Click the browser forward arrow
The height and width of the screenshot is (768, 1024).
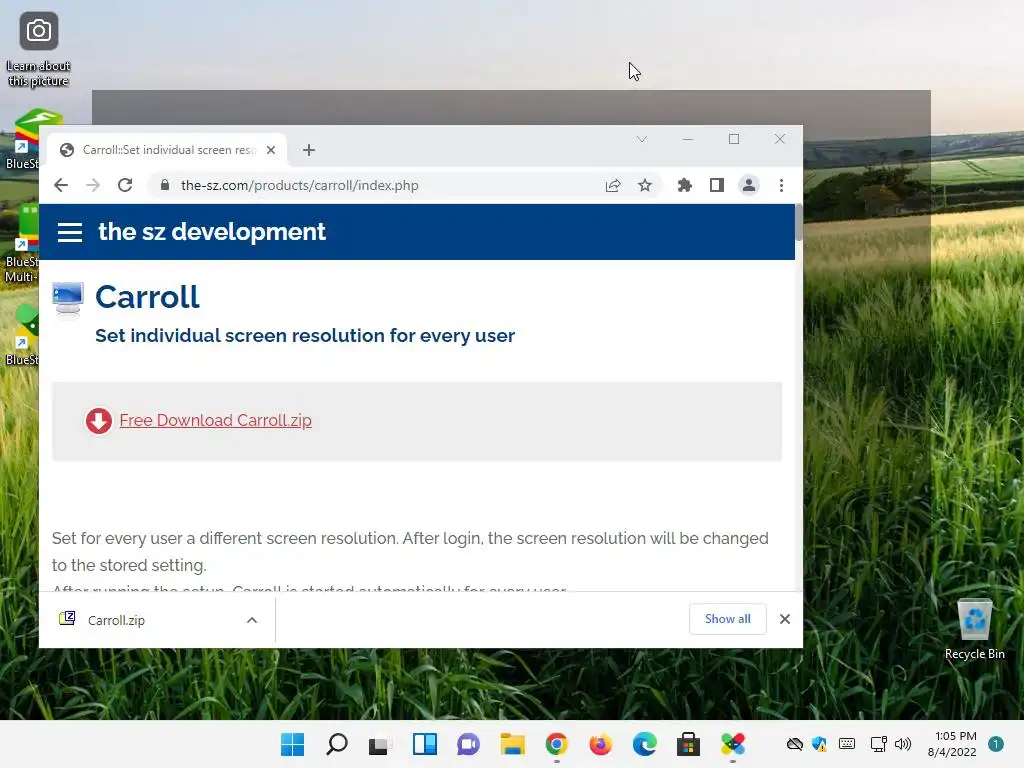point(93,185)
